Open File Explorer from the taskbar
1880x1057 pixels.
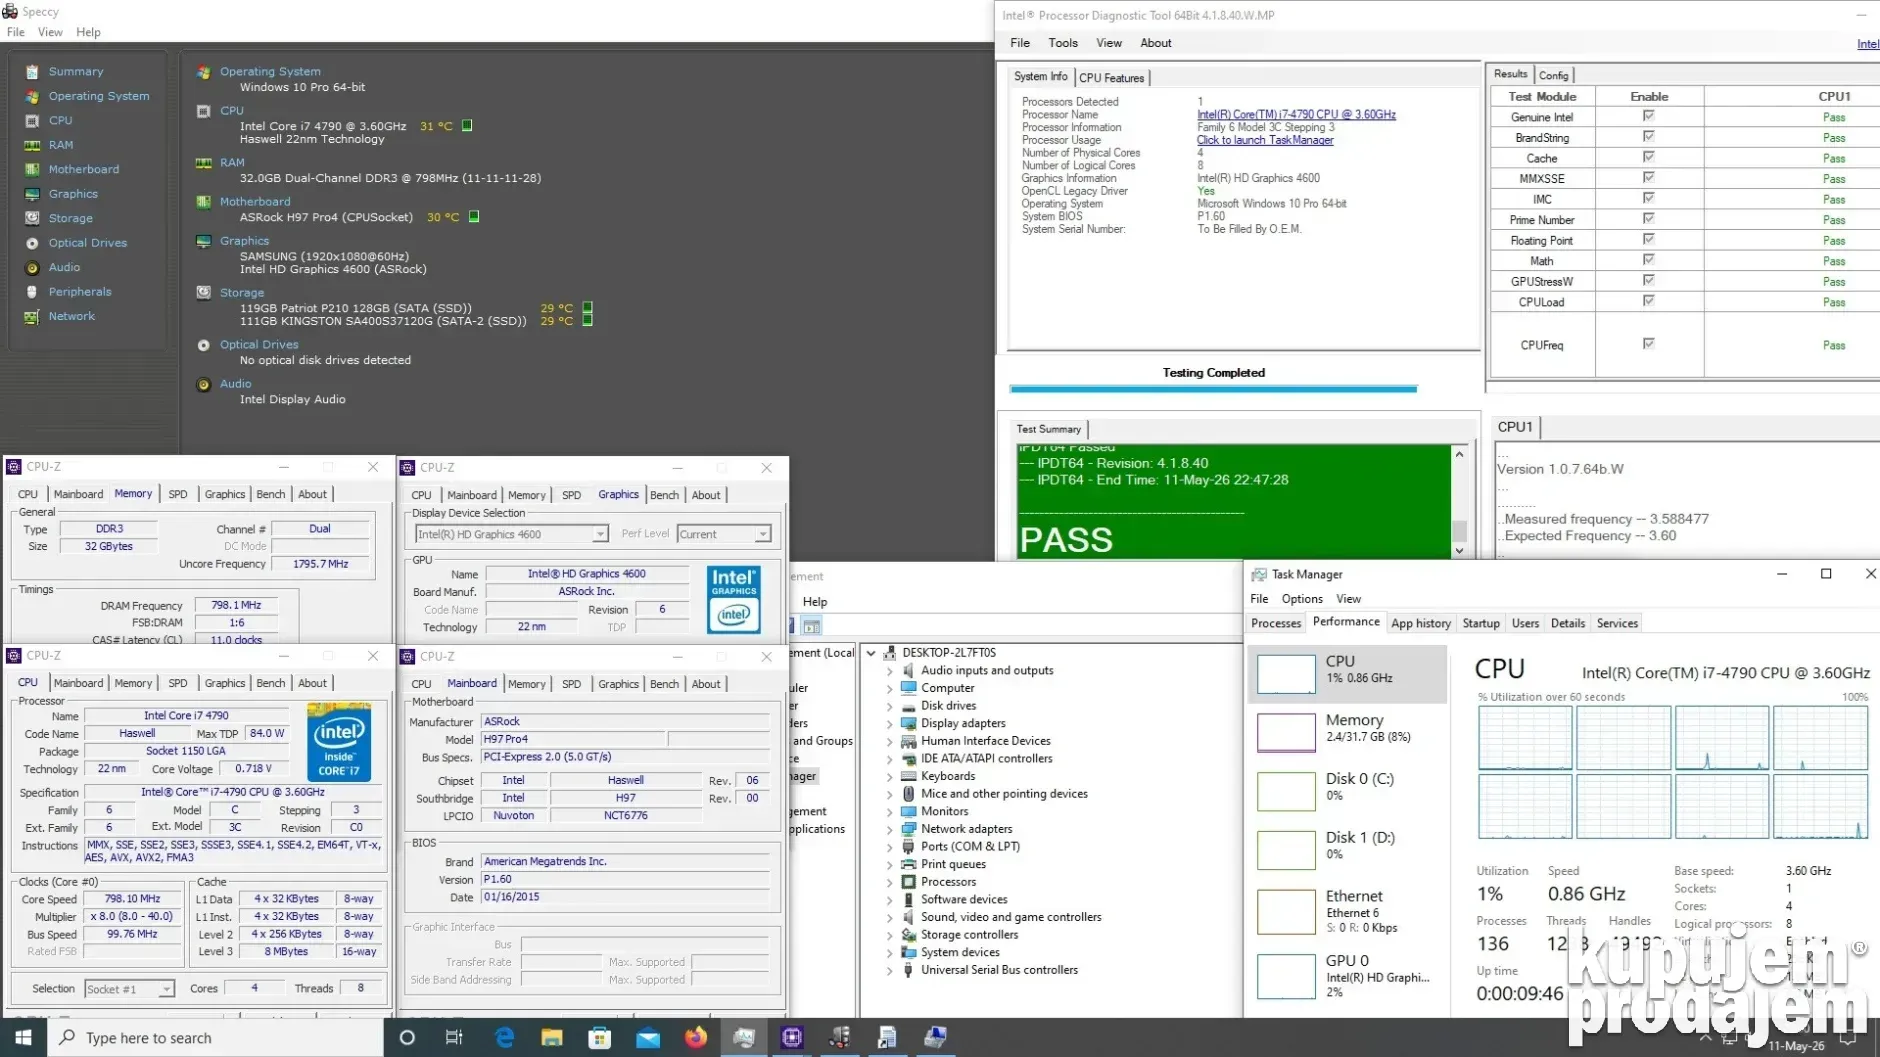click(x=552, y=1038)
